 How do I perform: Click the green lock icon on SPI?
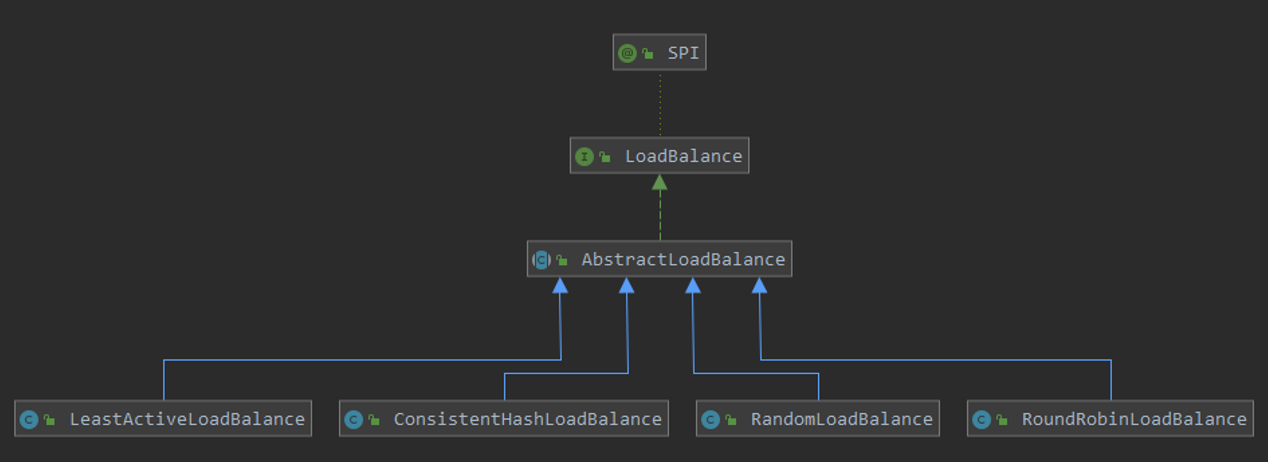(648, 54)
